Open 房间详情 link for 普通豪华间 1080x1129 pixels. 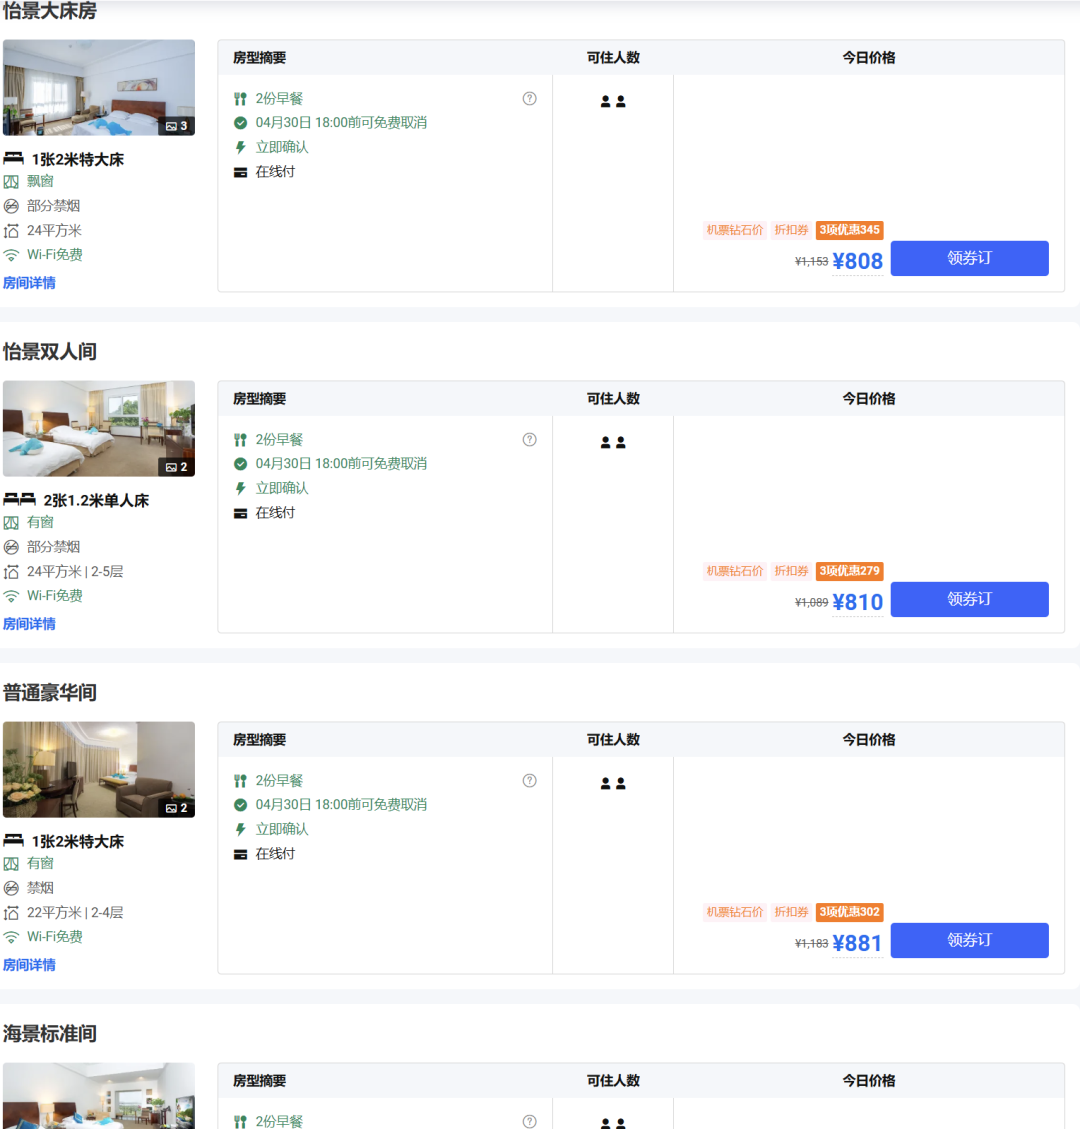(x=29, y=965)
